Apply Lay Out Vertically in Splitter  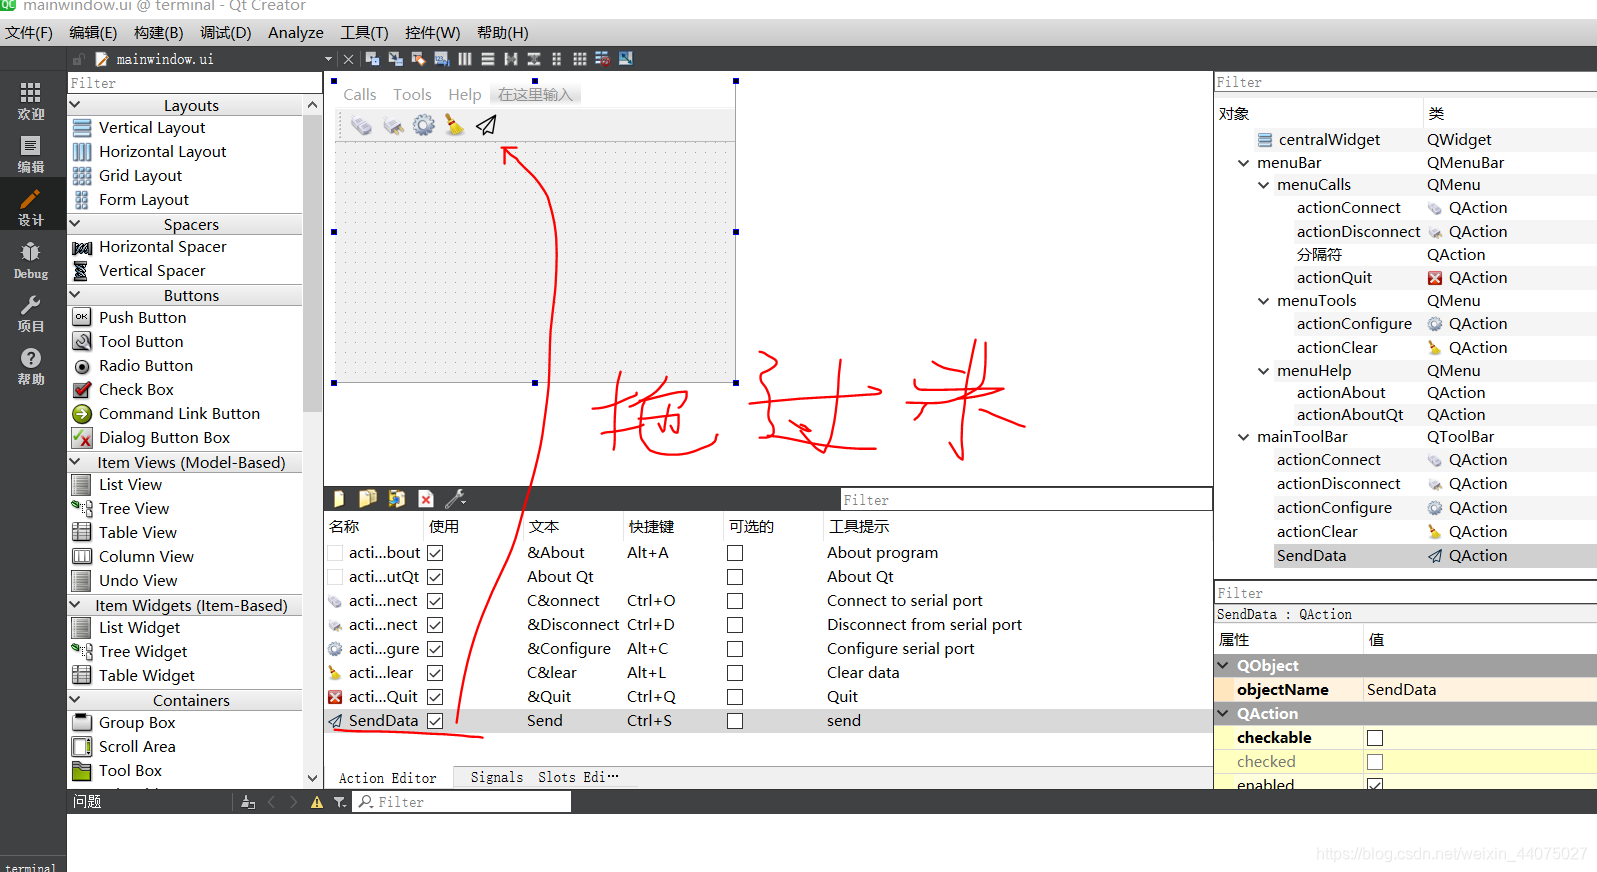[534, 59]
